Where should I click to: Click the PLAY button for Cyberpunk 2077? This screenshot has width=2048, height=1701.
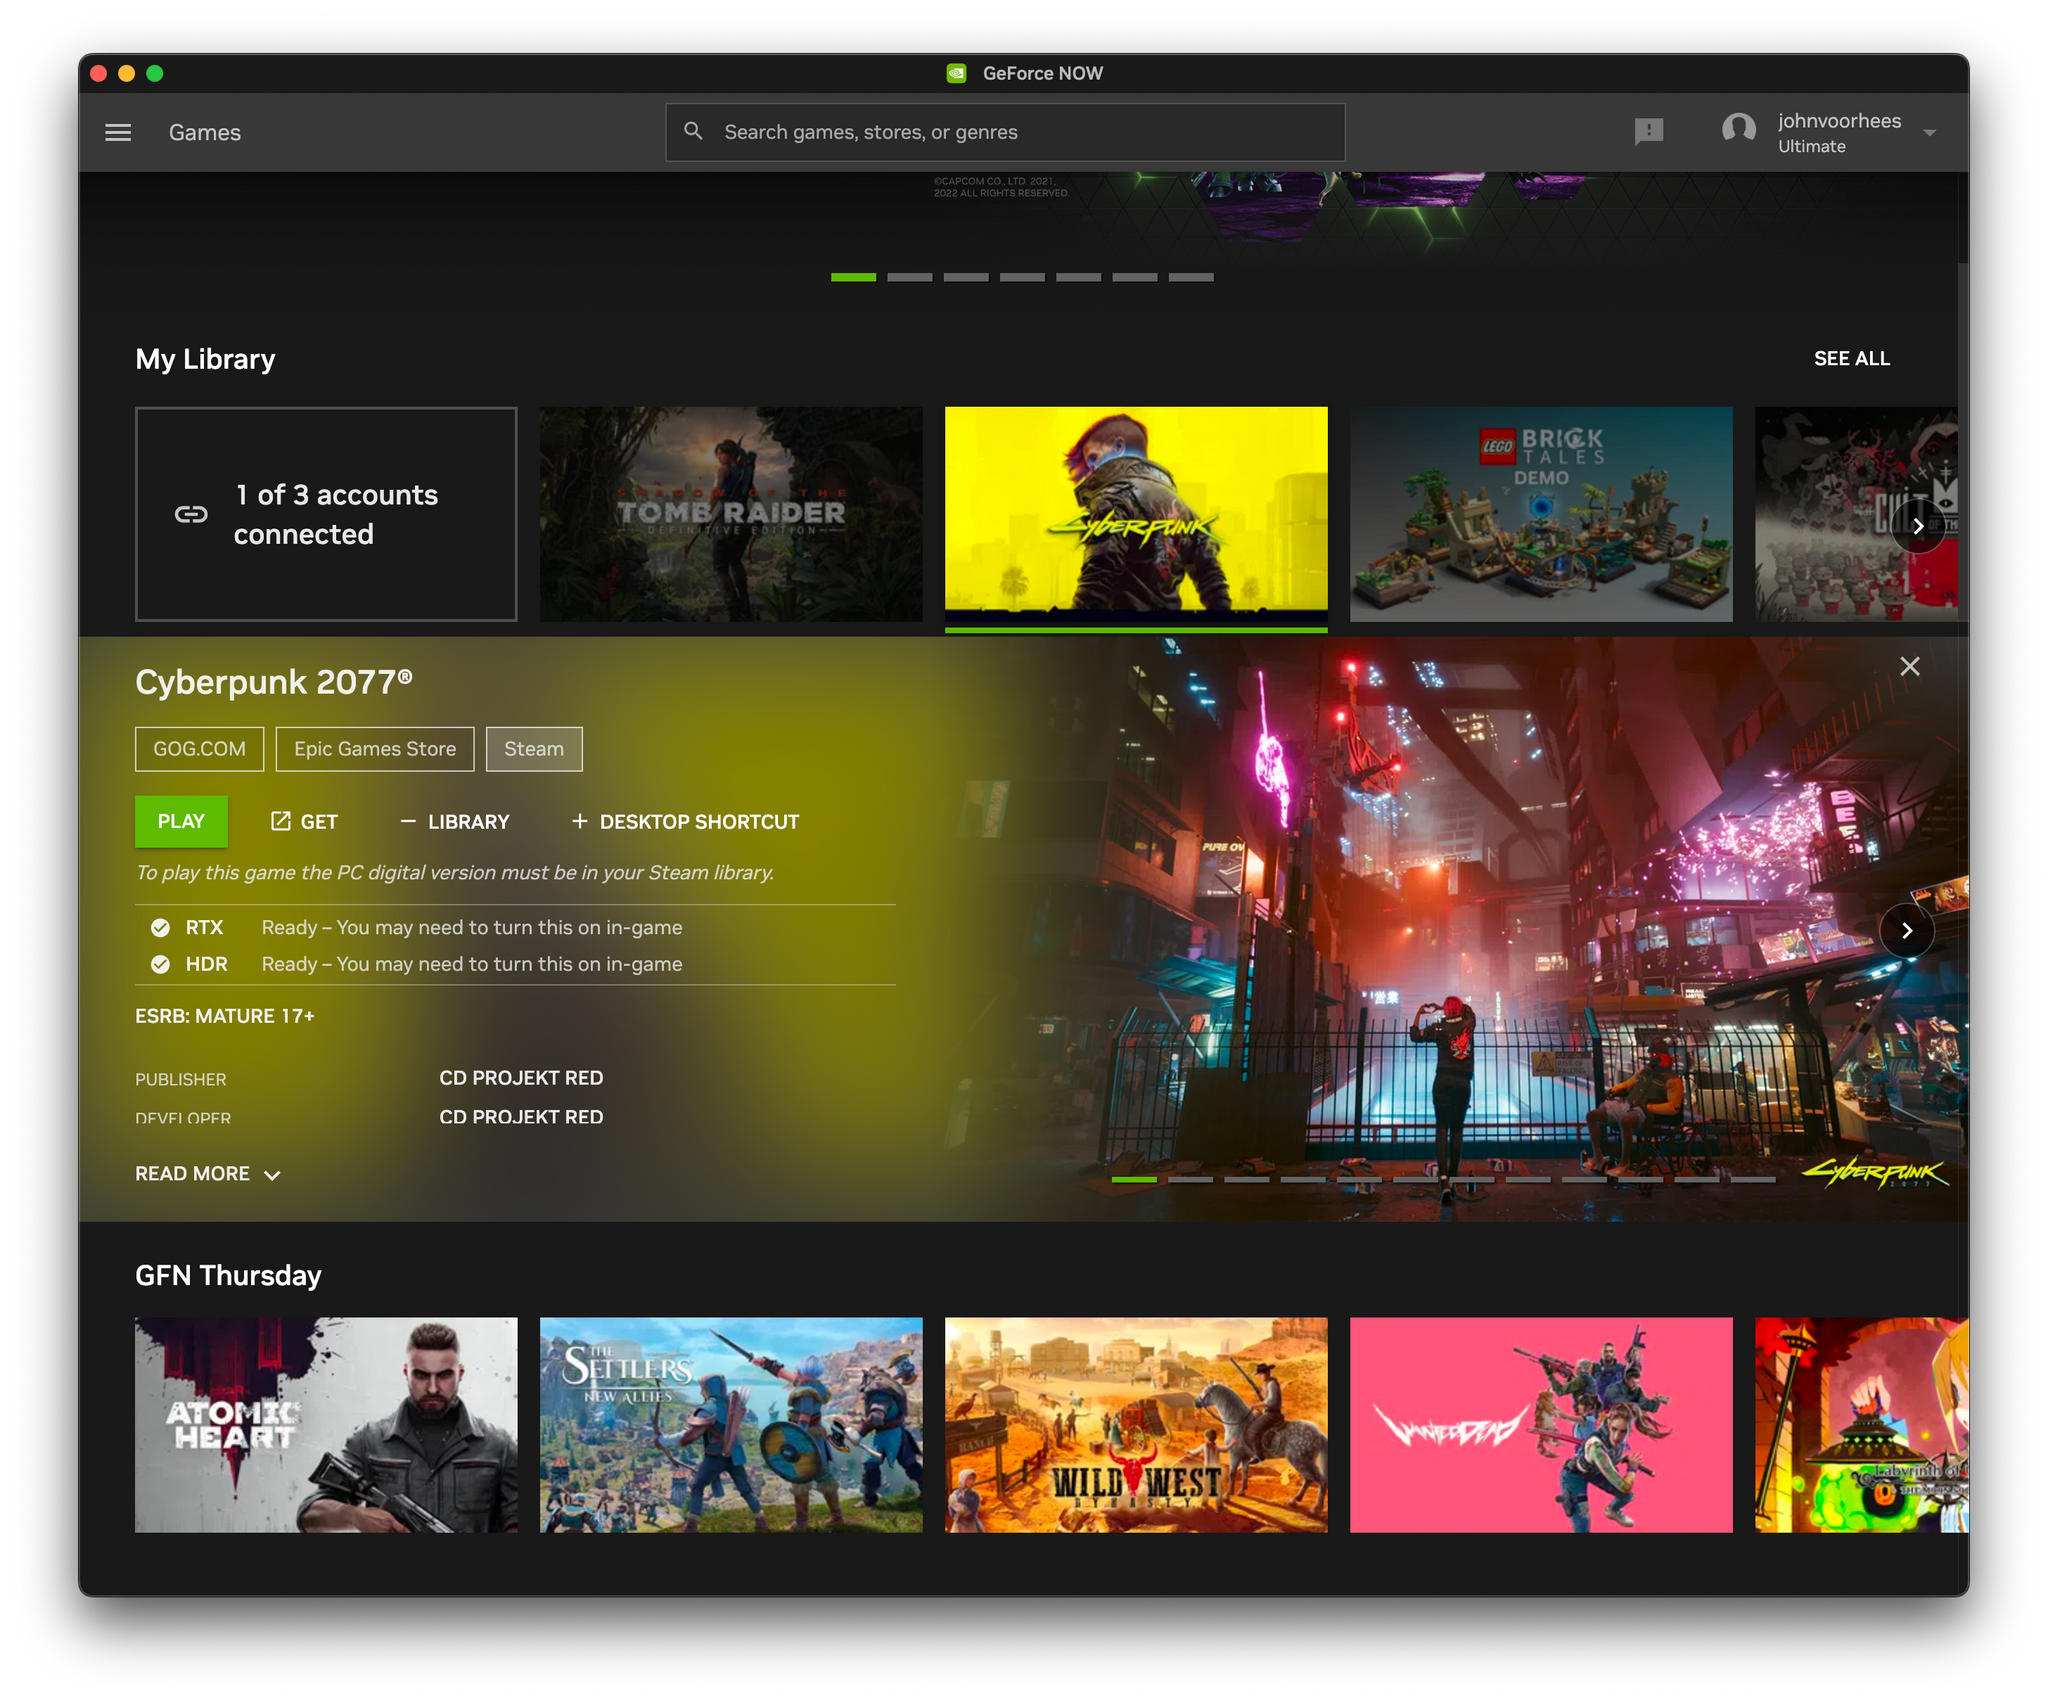180,822
